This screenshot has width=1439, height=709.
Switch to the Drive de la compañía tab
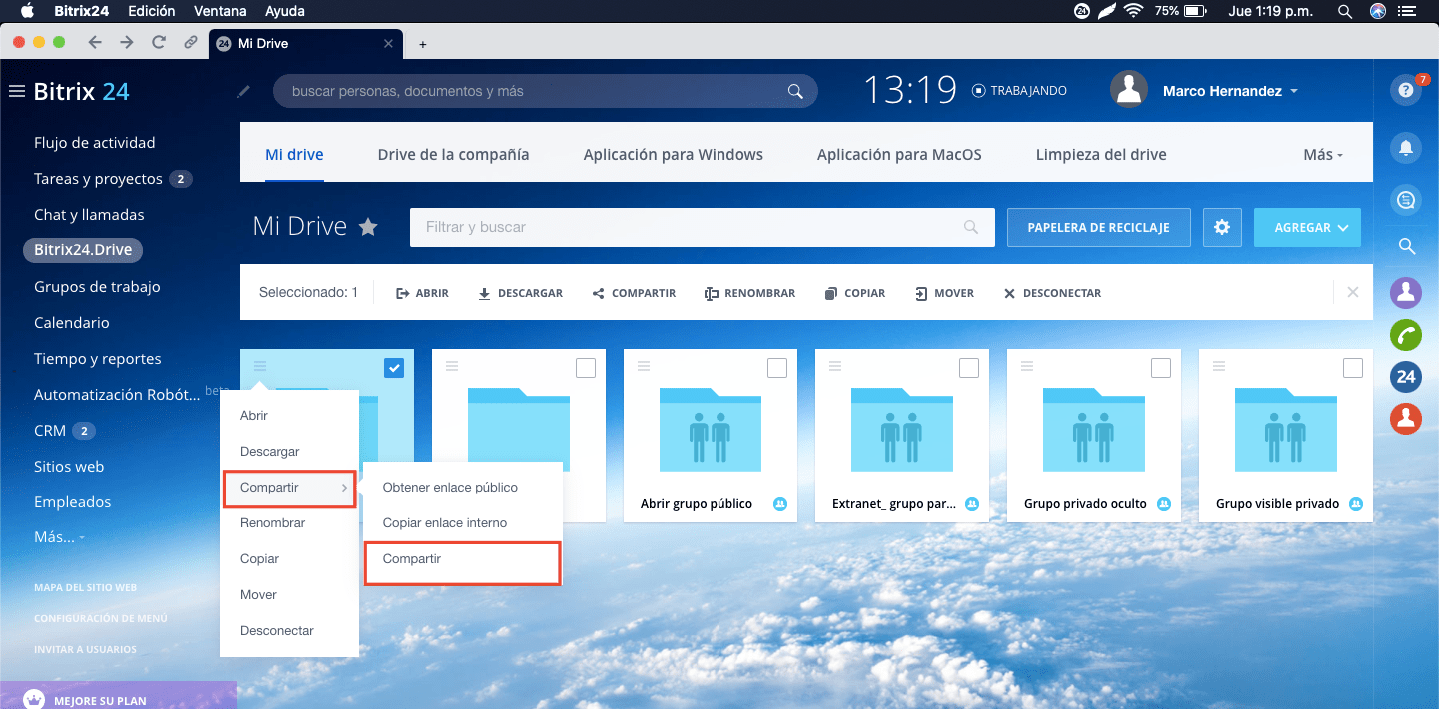tap(453, 155)
